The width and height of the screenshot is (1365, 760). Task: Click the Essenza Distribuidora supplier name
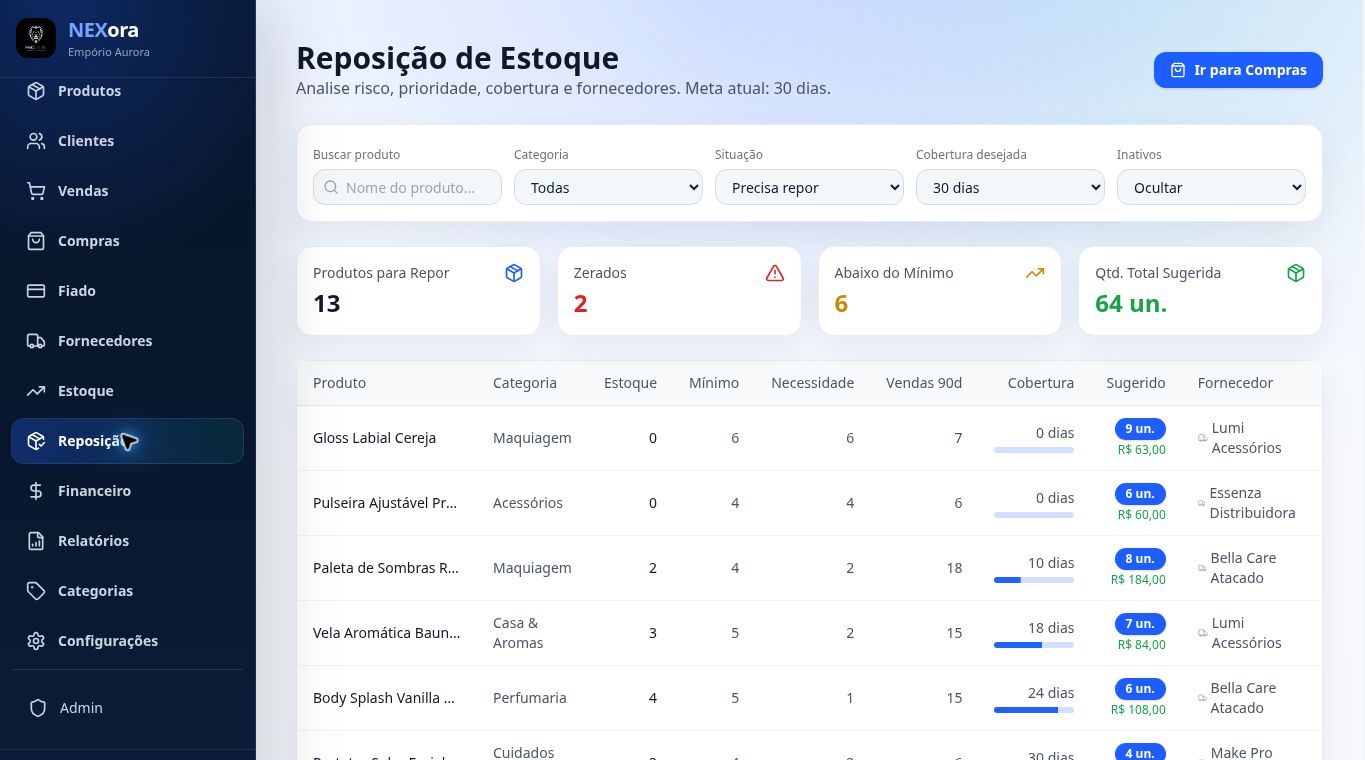[1252, 503]
